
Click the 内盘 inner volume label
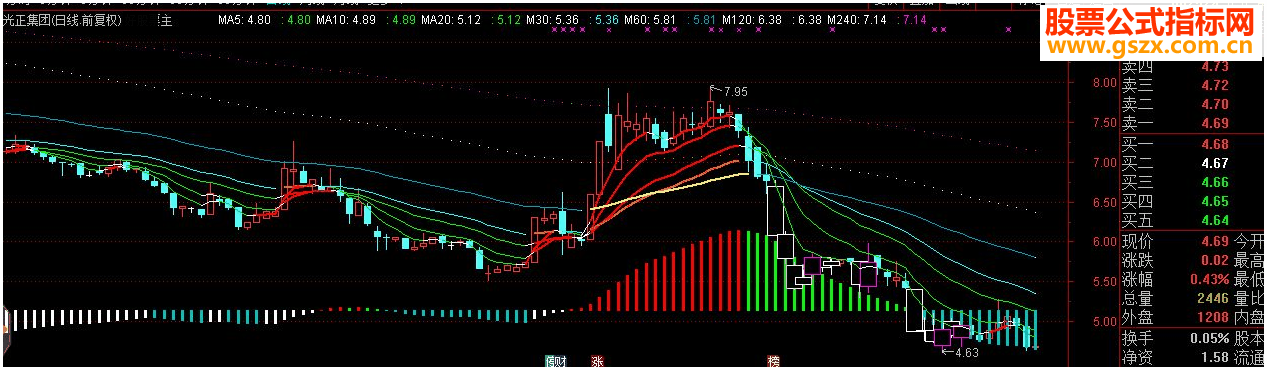pyautogui.click(x=1250, y=318)
